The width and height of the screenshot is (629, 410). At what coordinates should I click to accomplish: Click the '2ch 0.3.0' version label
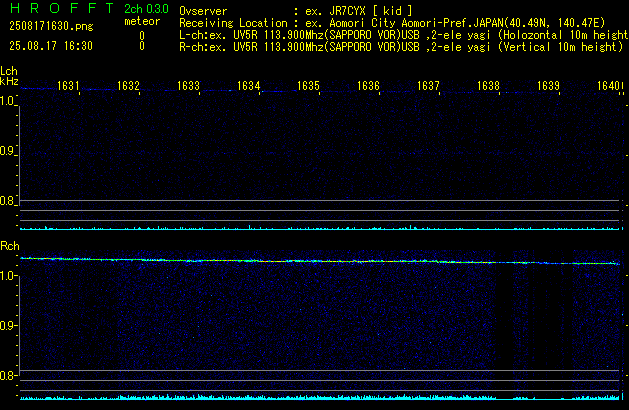[146, 8]
